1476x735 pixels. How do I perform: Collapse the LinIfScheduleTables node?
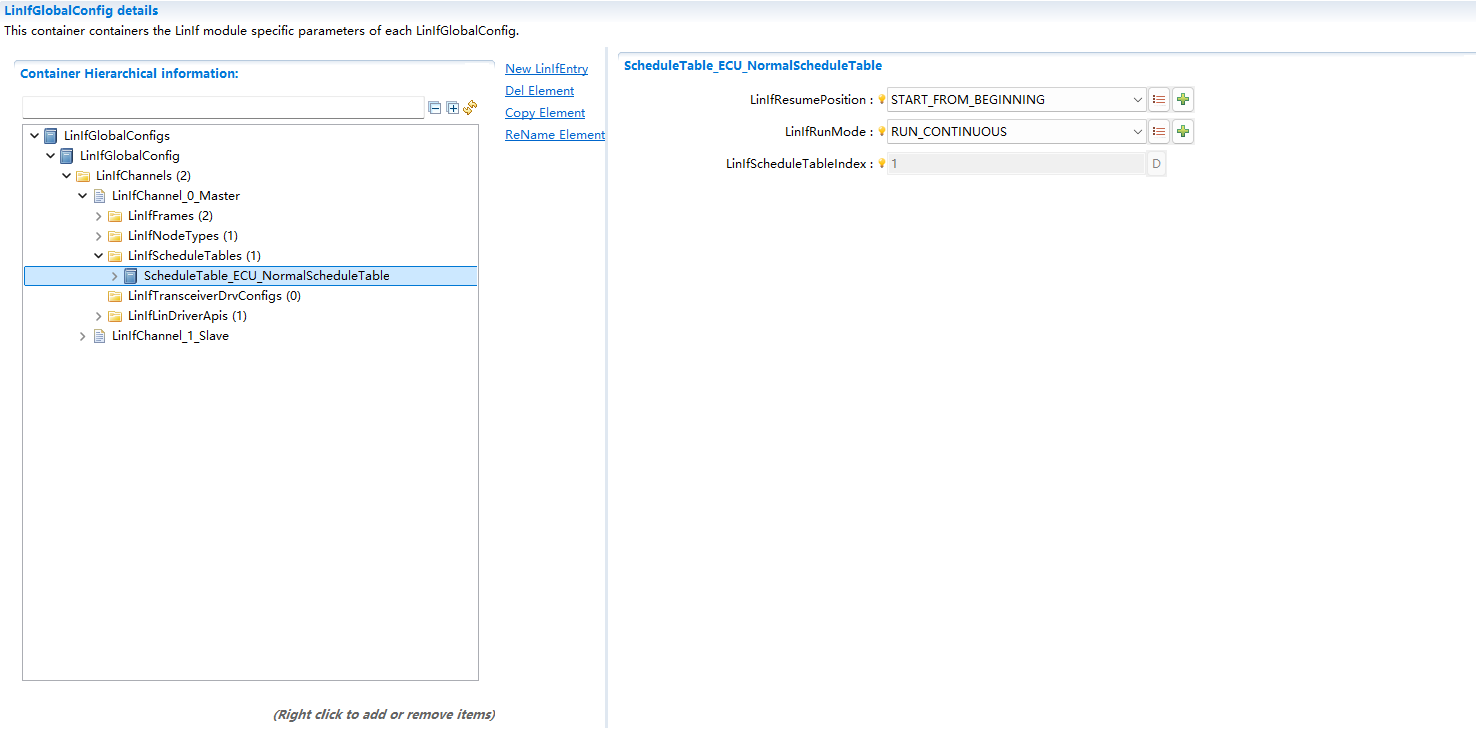tap(98, 255)
